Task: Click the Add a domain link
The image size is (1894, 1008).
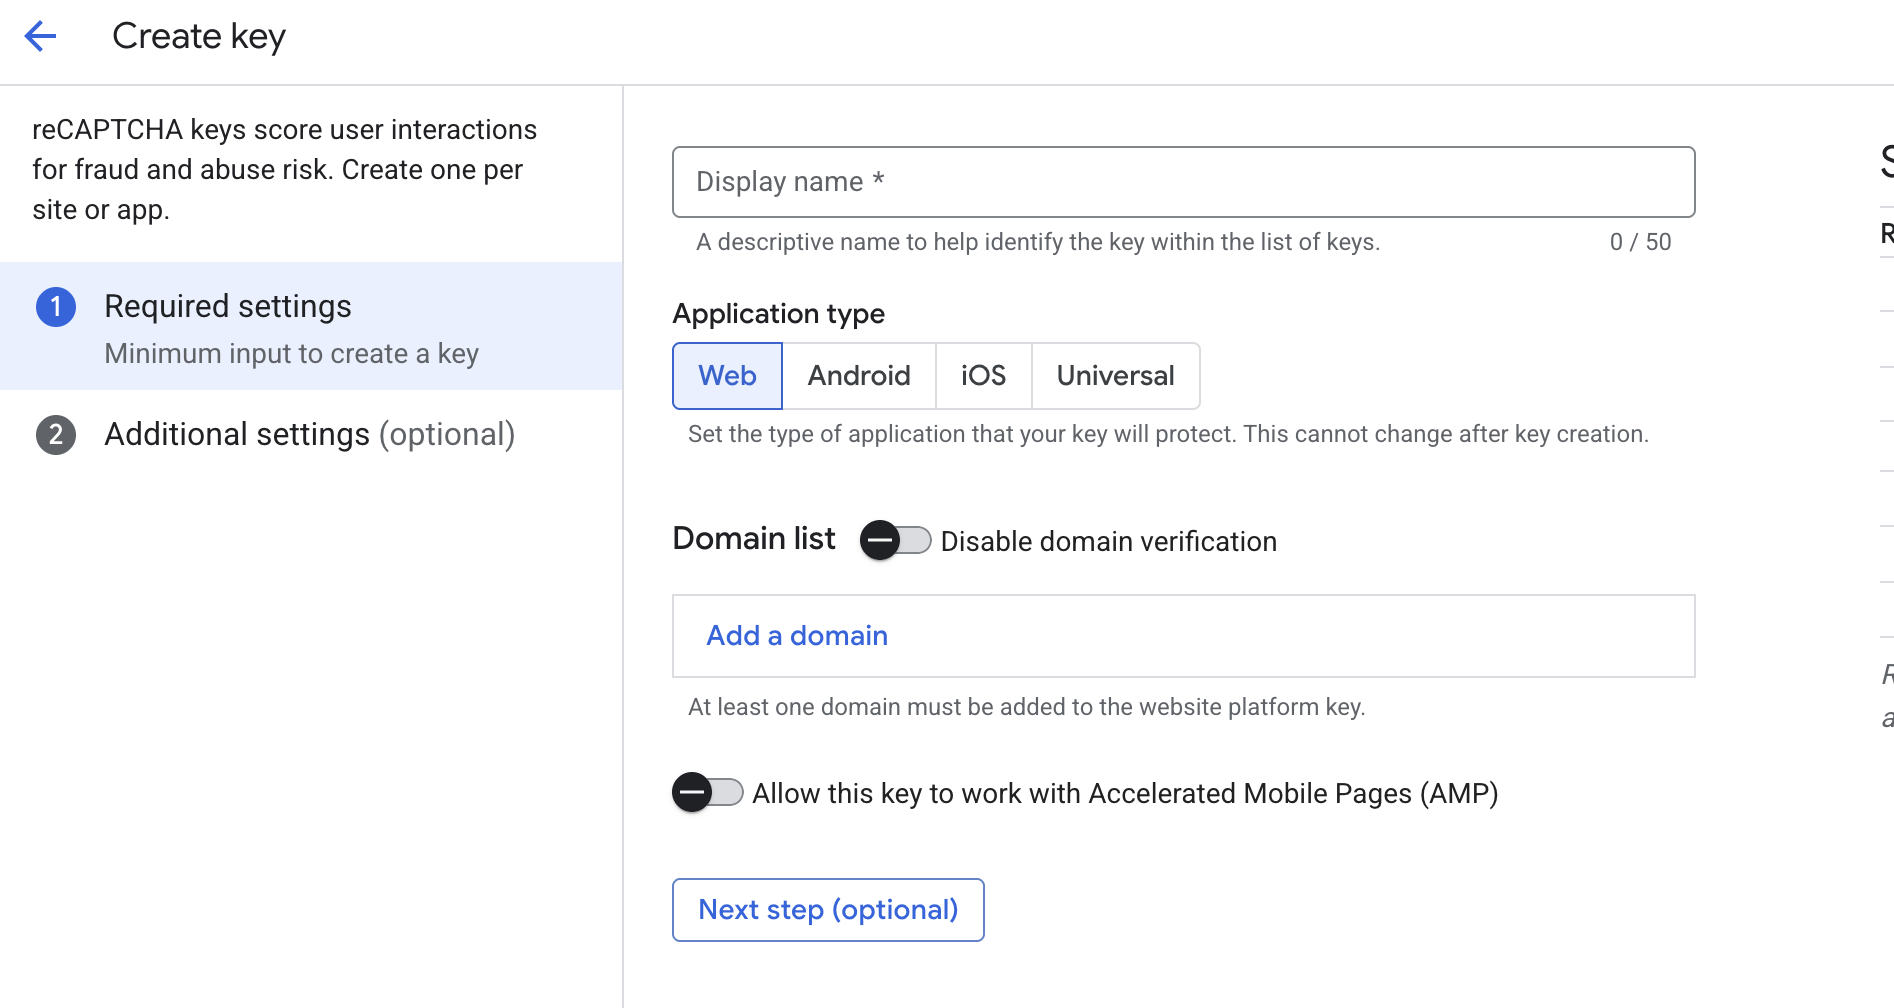Action: pyautogui.click(x=797, y=636)
